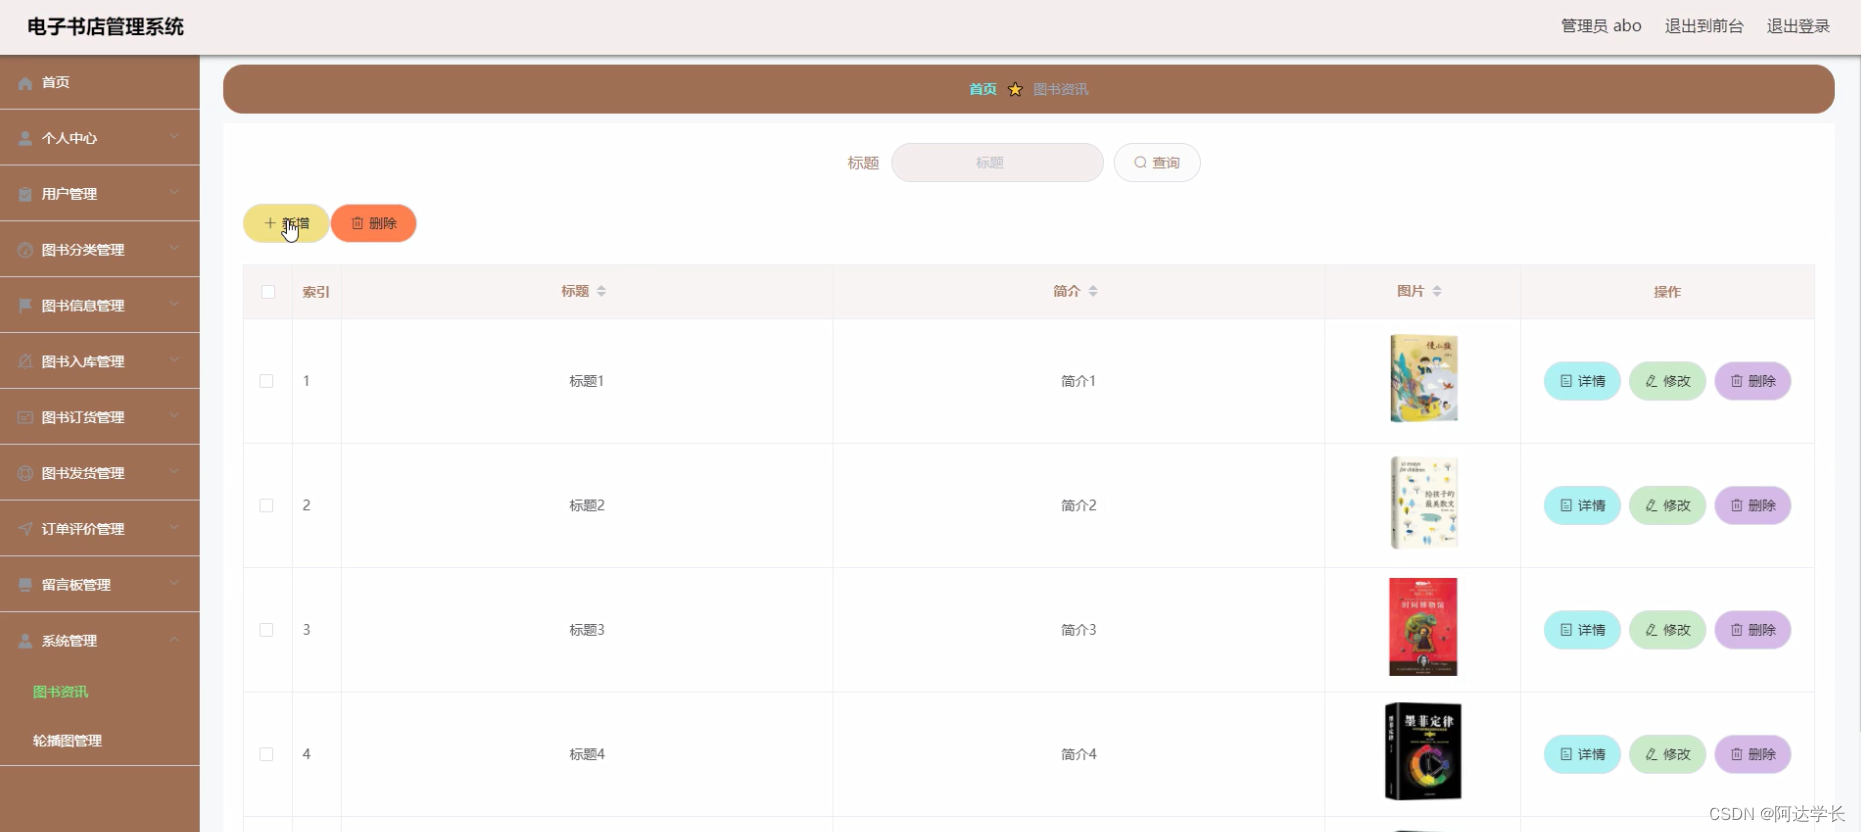Click the paper-plane icon beside 订单评价管理
The width and height of the screenshot is (1861, 832).
coord(25,529)
